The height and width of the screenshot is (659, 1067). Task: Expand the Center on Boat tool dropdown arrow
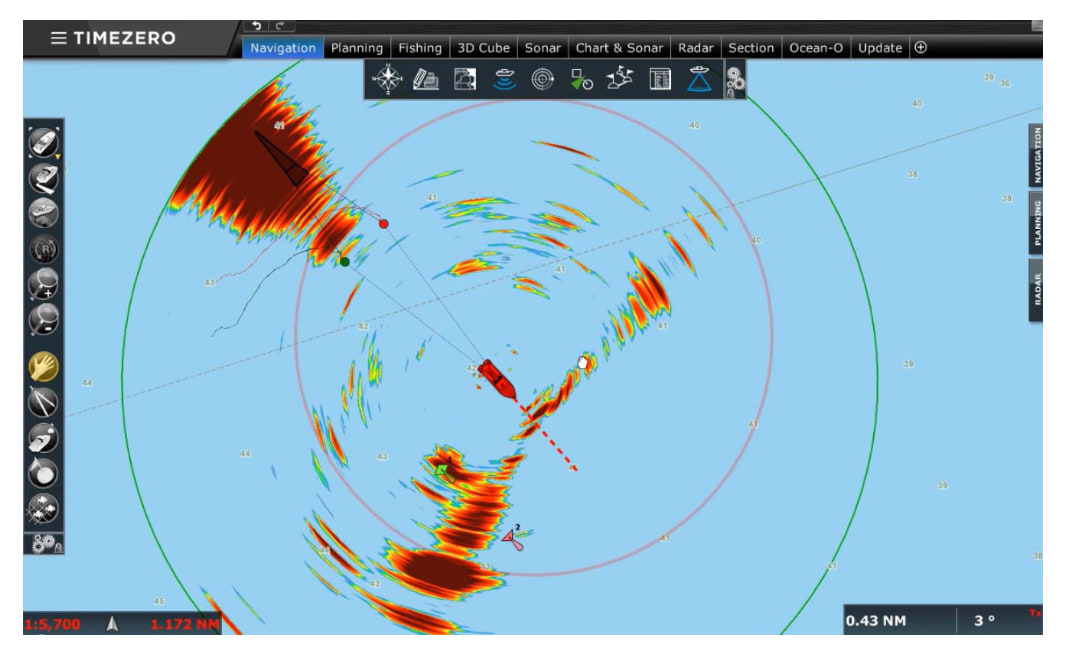coord(58,157)
